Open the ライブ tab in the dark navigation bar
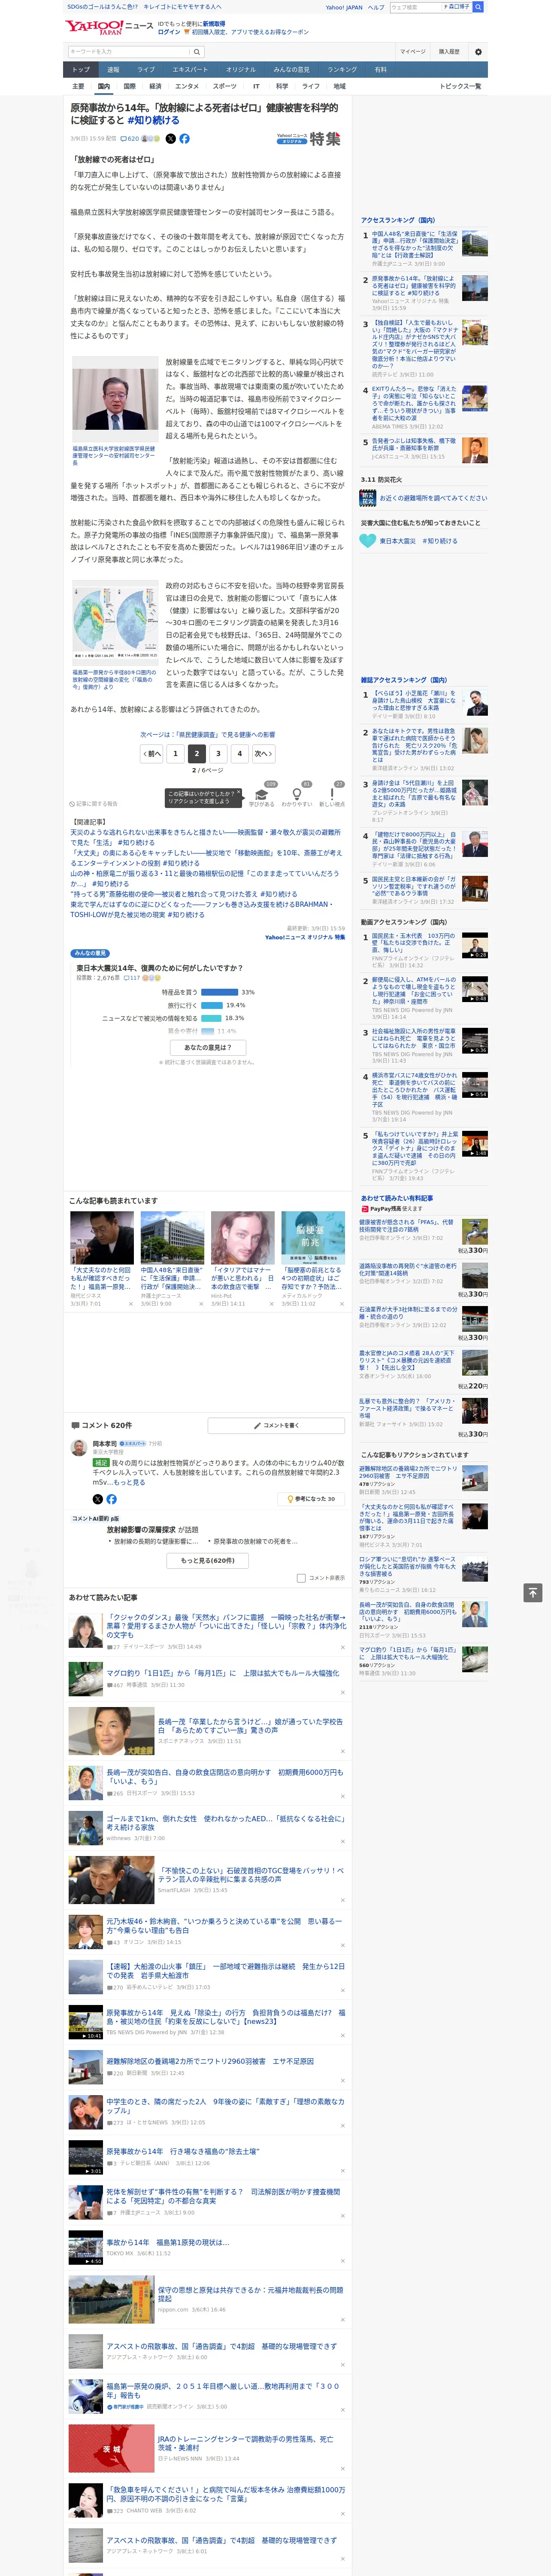 tap(146, 70)
